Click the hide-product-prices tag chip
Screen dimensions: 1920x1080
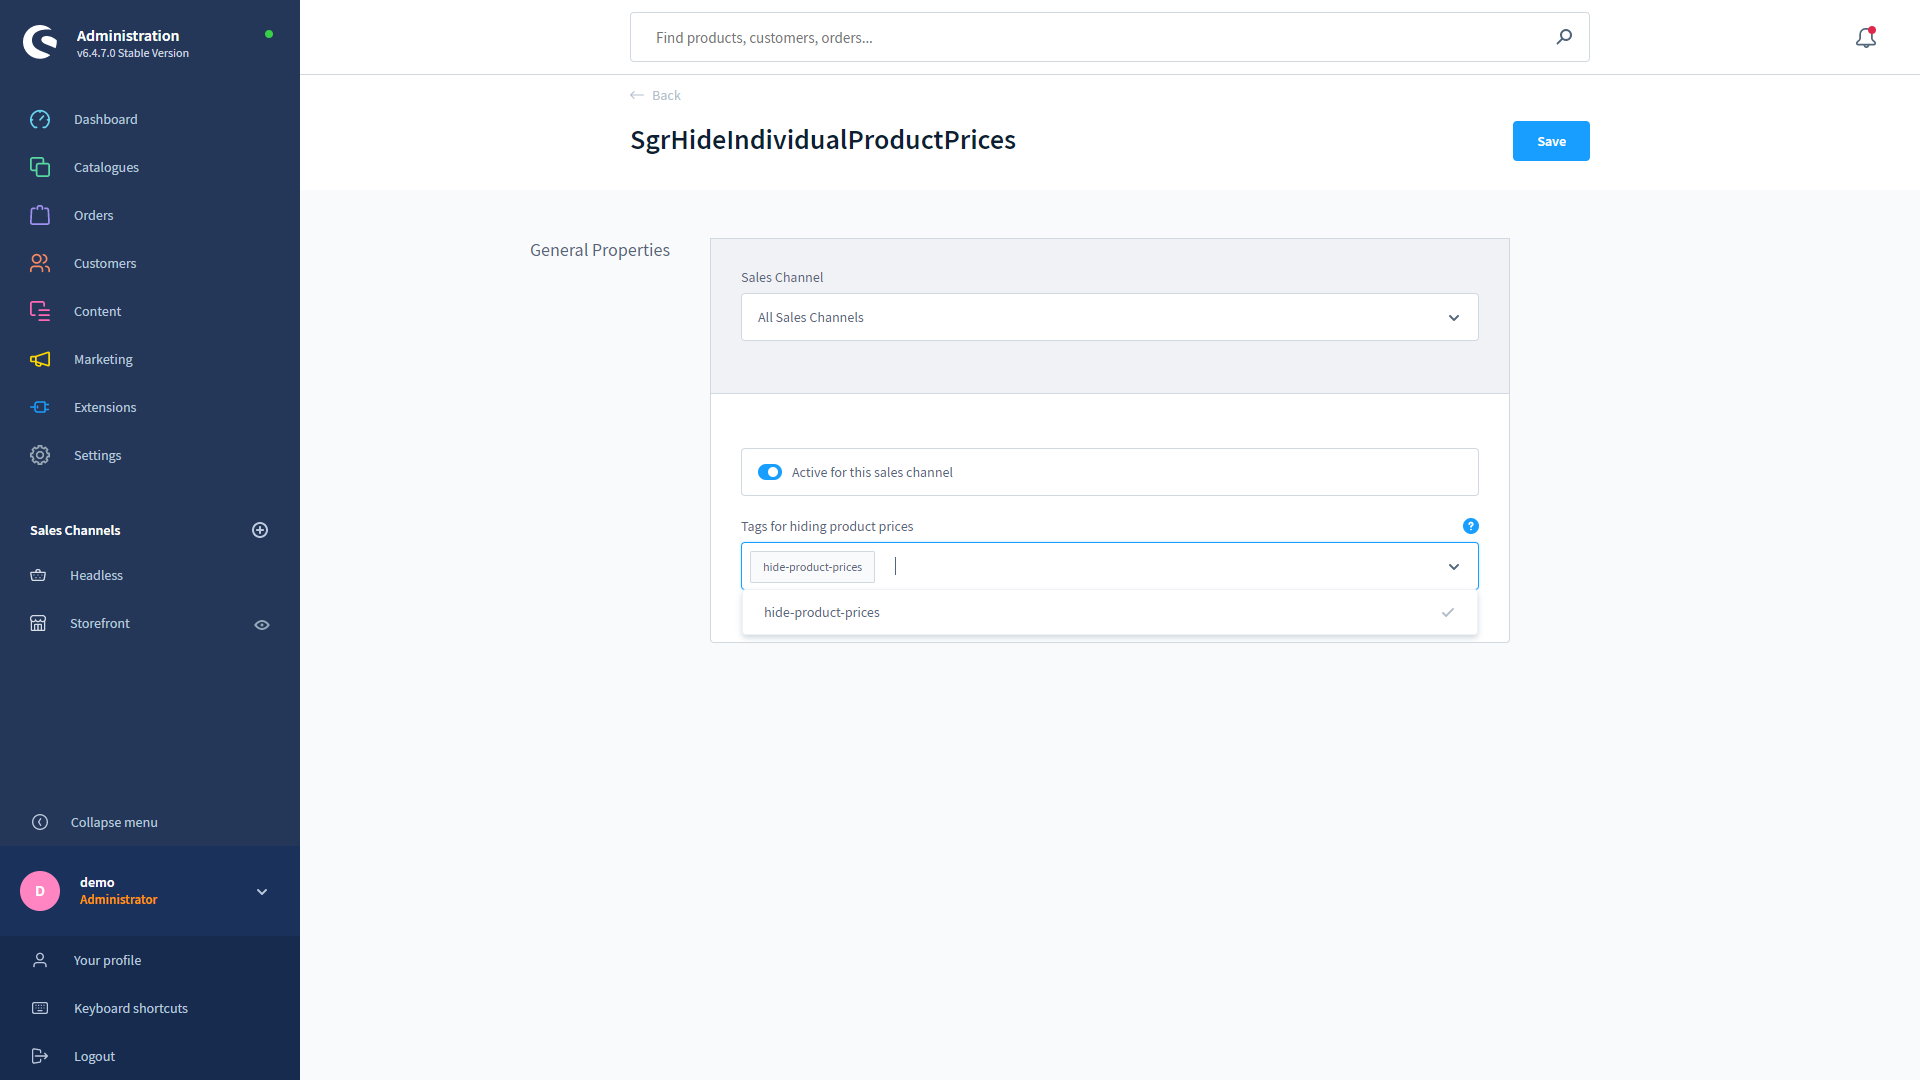(812, 567)
